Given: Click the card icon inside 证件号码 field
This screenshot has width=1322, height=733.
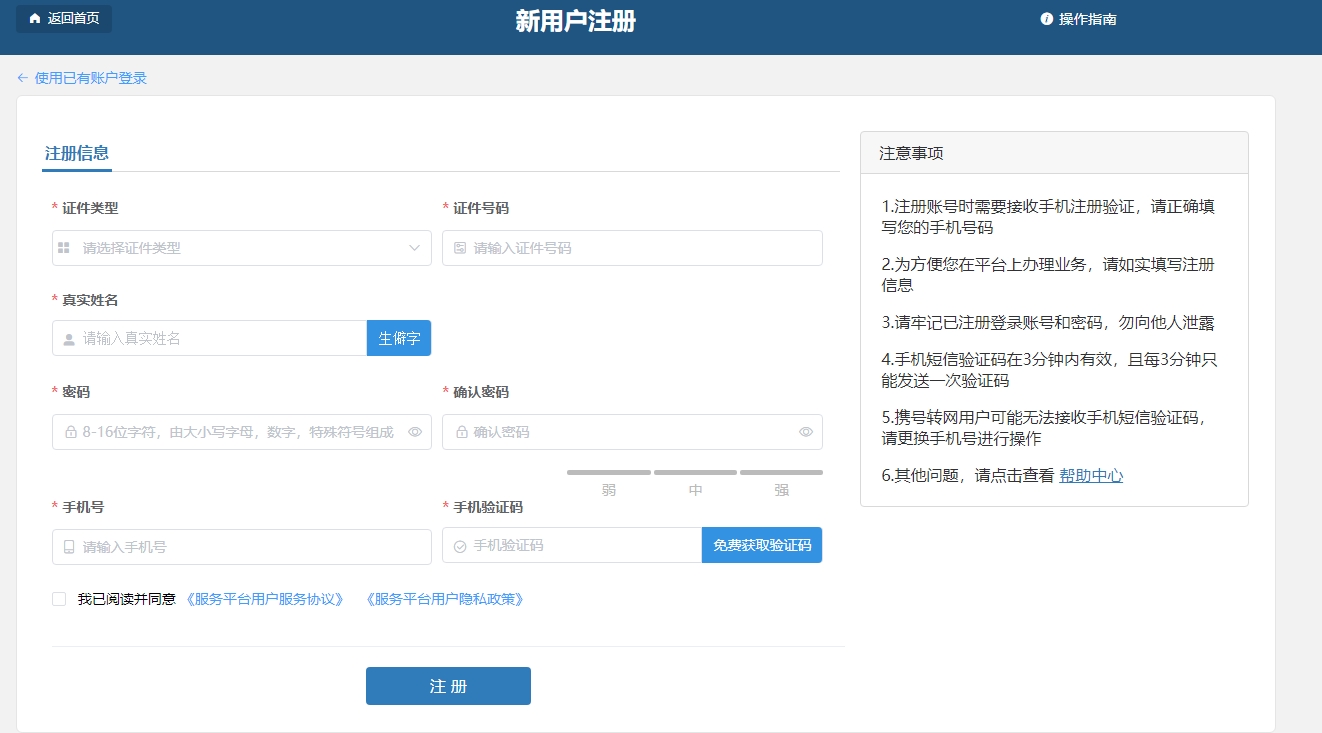Looking at the screenshot, I should tap(458, 247).
